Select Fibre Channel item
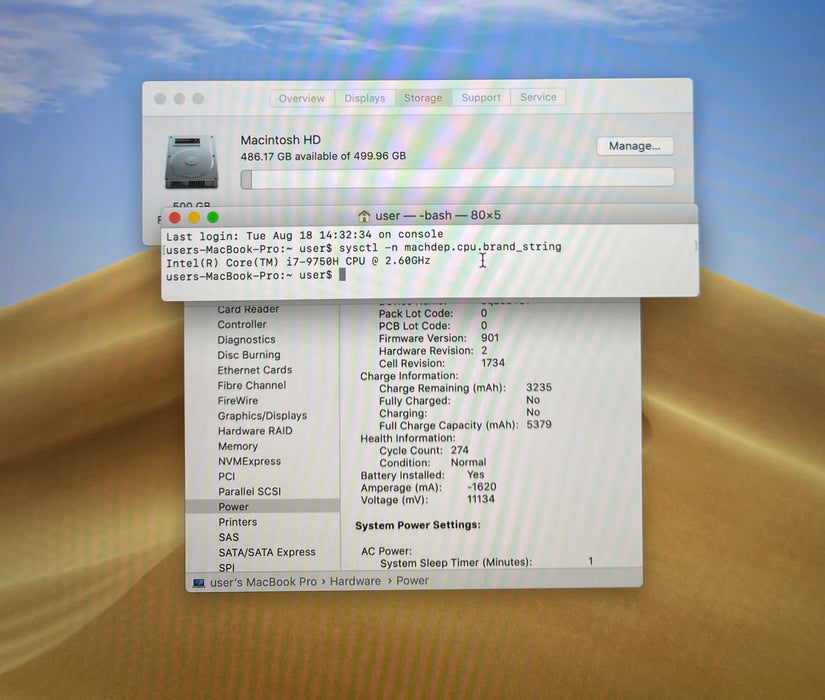 click(x=252, y=385)
